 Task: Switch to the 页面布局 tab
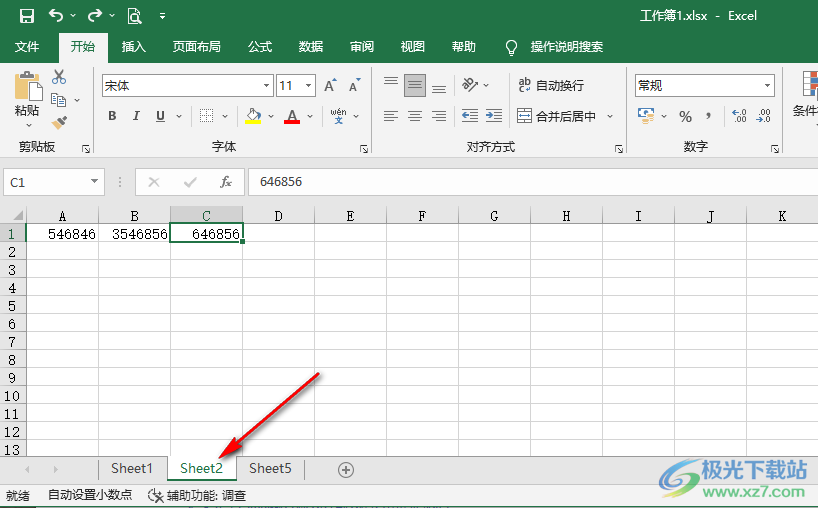coord(197,47)
